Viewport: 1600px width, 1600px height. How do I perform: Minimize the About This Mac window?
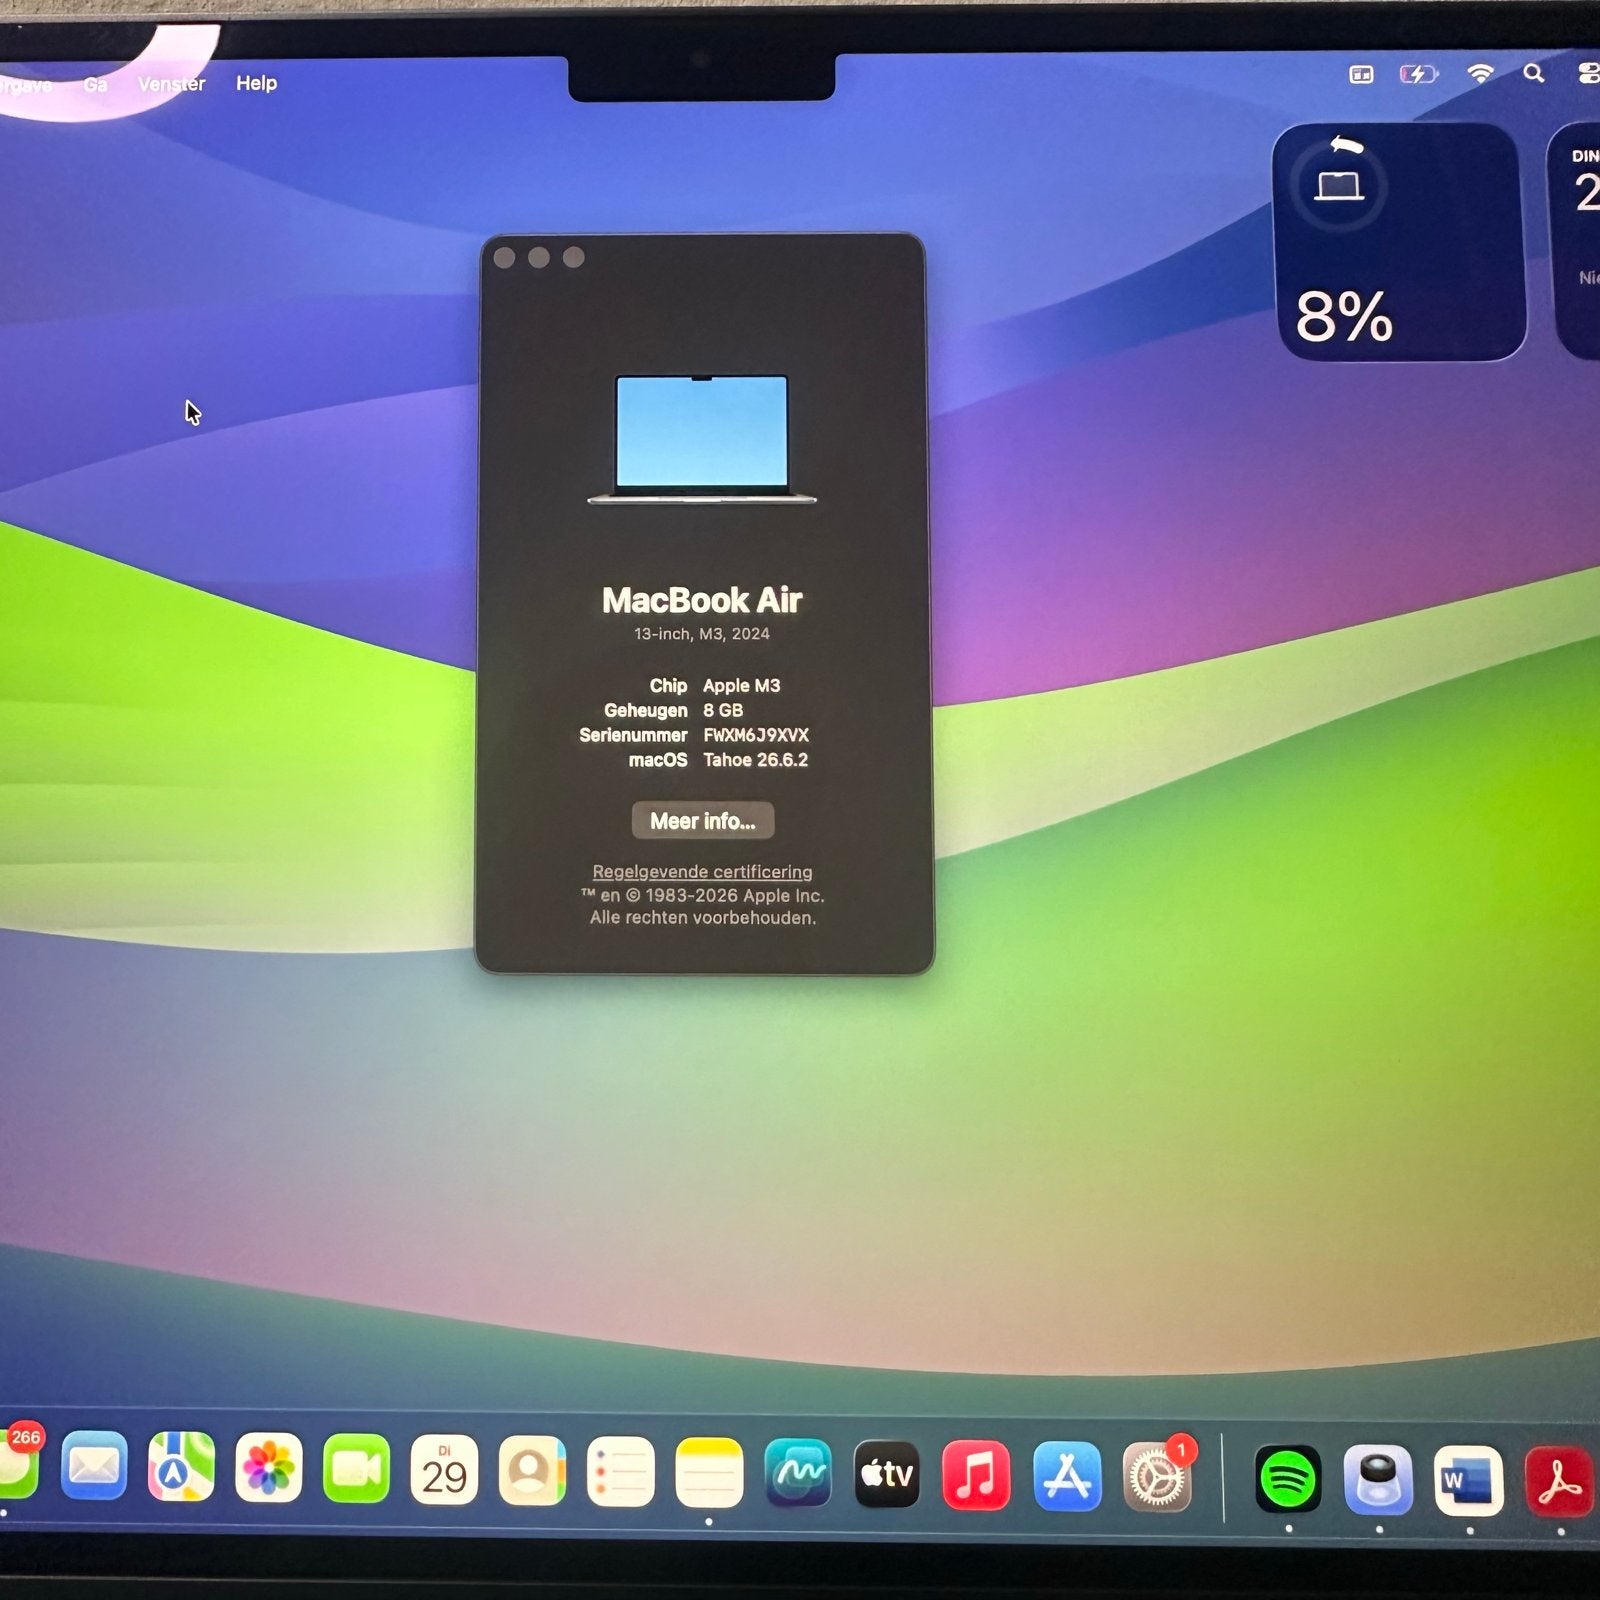click(539, 258)
